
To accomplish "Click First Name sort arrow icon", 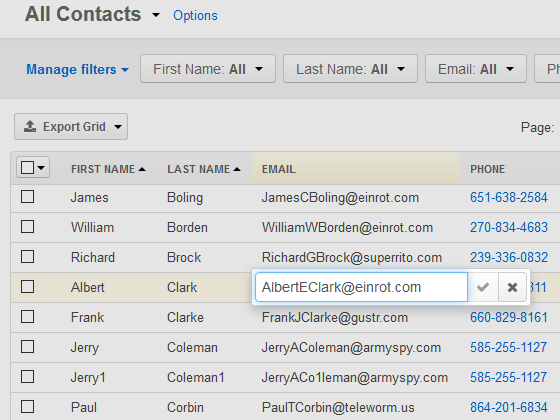I will (x=142, y=169).
